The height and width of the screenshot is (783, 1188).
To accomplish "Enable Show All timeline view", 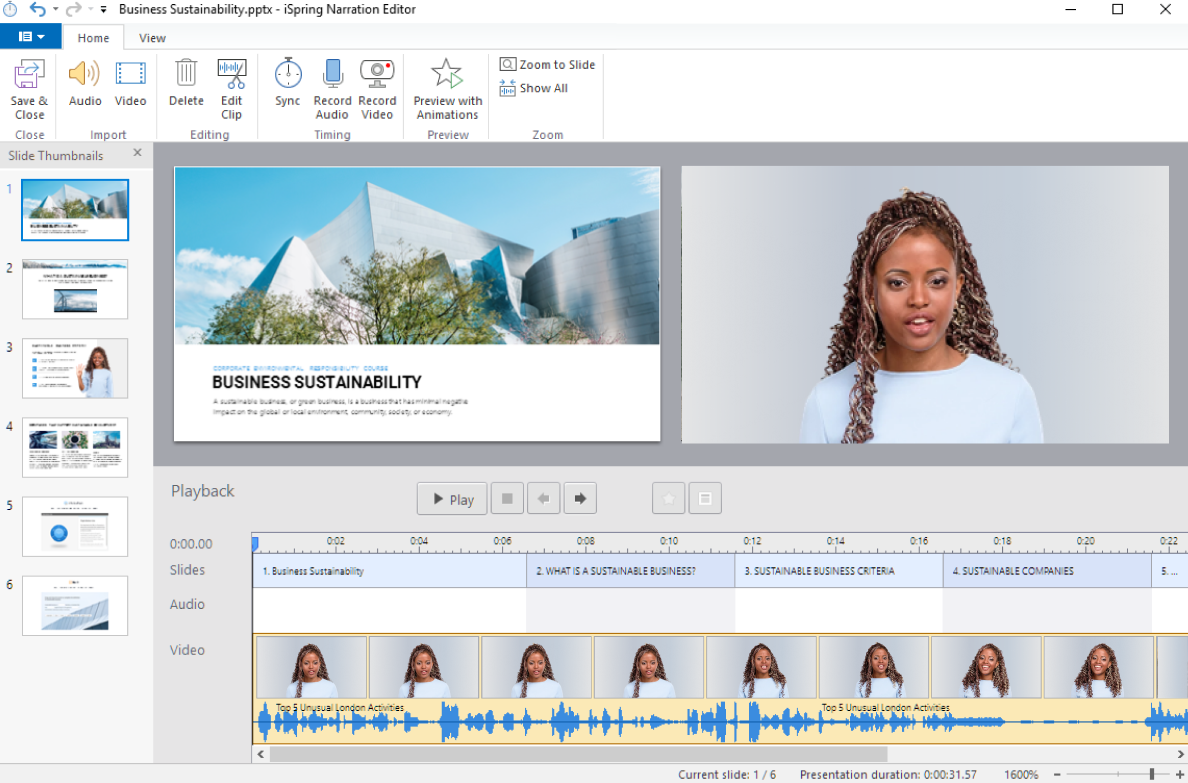I will [533, 88].
